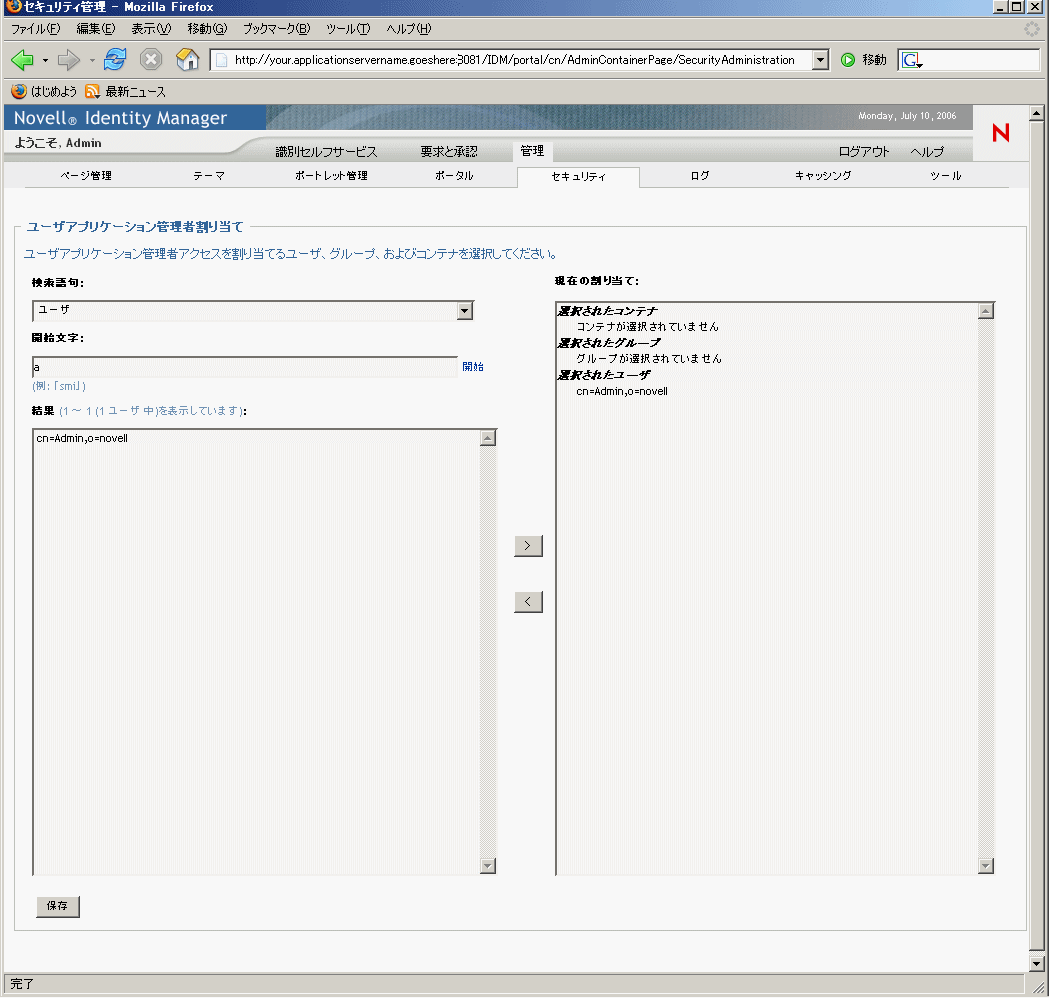Click the < remove-from-assignments button
The image size is (1049, 998).
(528, 601)
